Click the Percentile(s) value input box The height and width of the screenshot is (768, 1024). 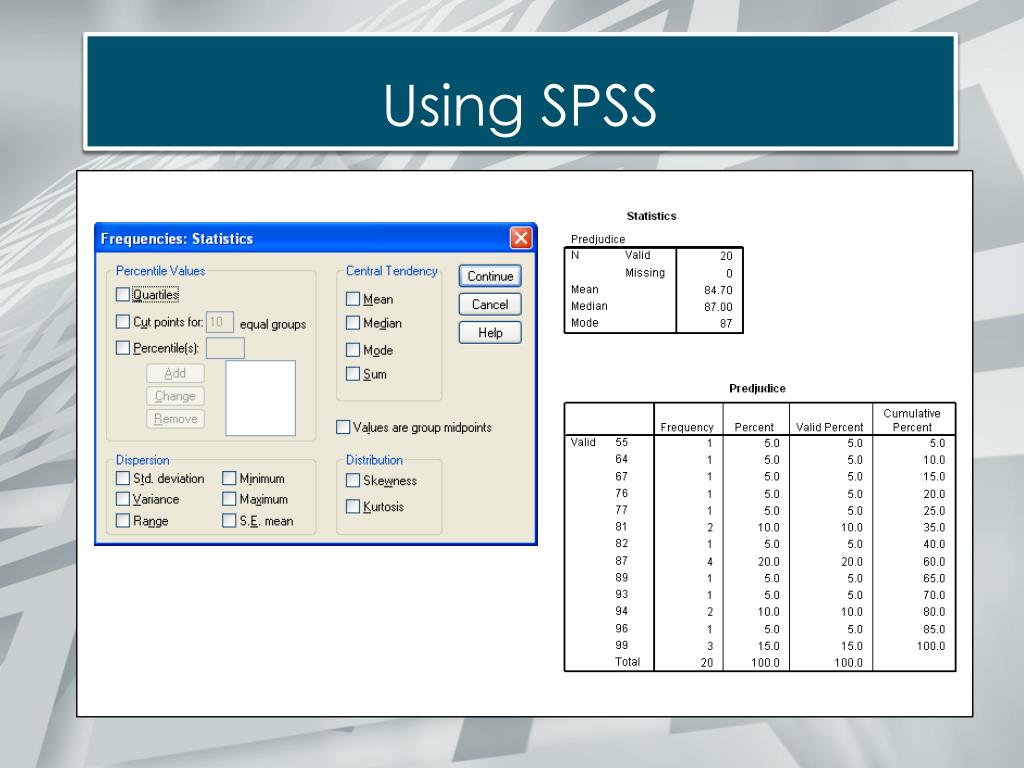click(x=225, y=348)
